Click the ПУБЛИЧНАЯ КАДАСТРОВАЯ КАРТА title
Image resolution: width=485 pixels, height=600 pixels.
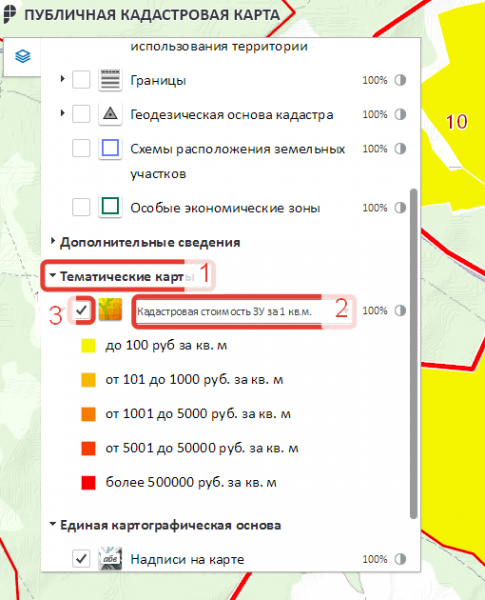(152, 15)
